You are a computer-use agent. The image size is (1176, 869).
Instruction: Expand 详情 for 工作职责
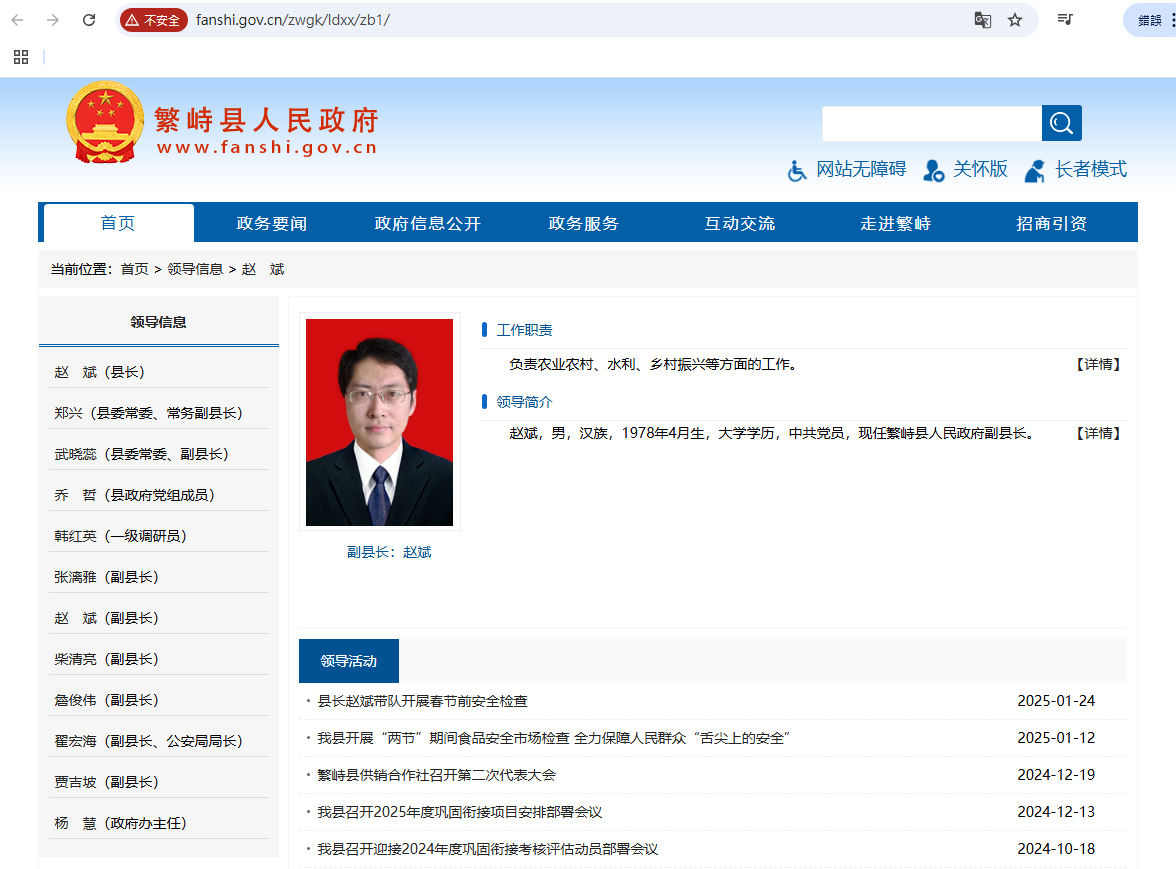pyautogui.click(x=1097, y=365)
